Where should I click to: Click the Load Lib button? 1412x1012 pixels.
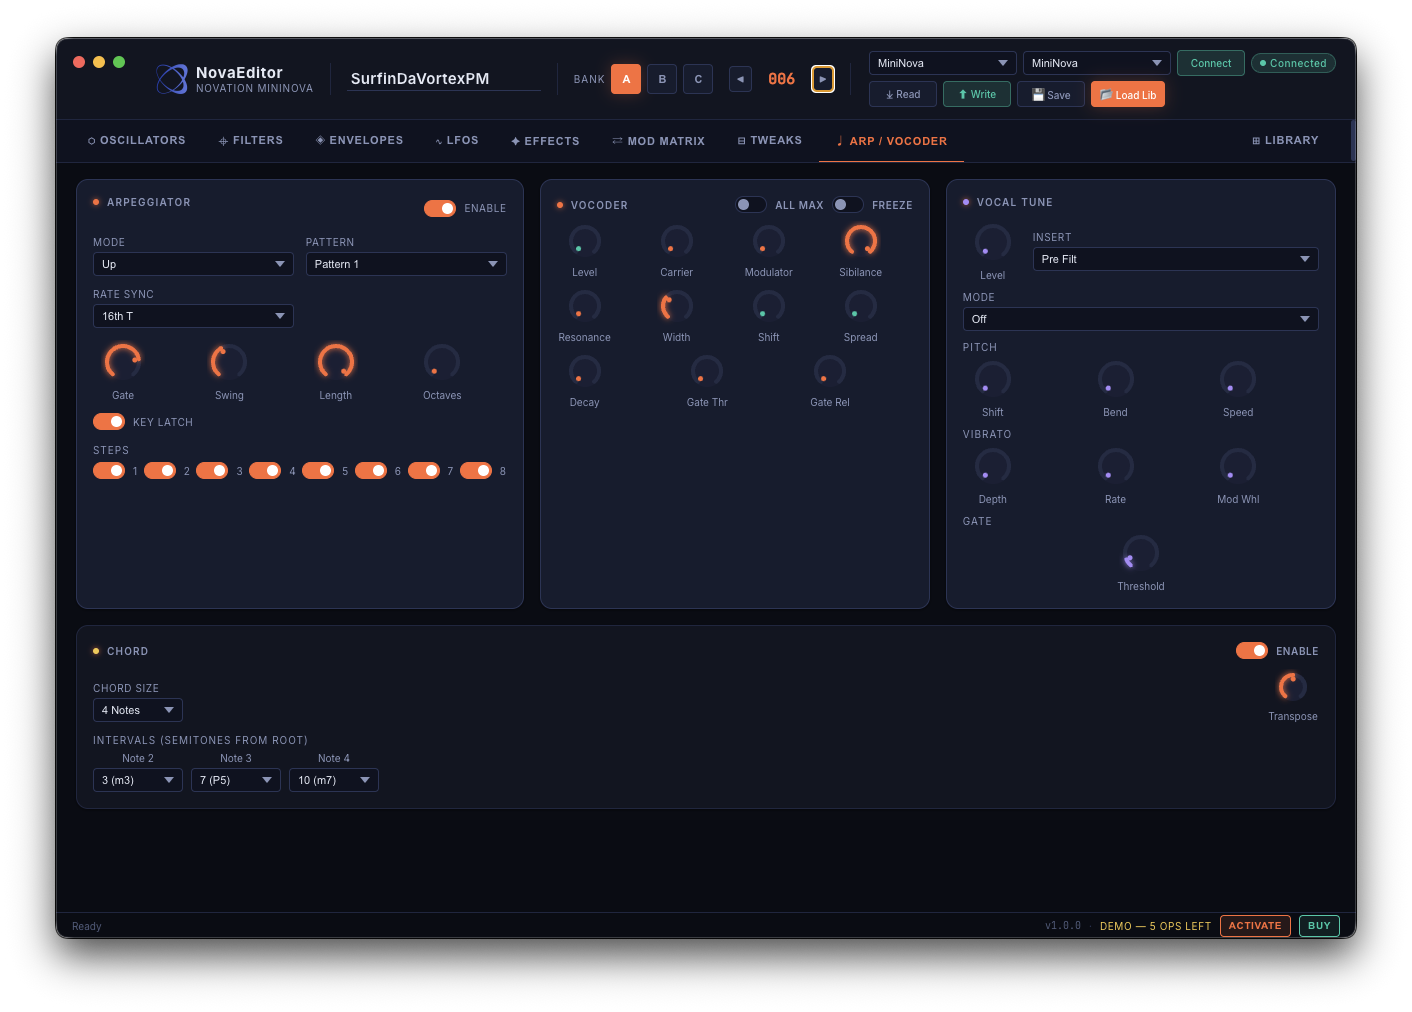click(1128, 95)
